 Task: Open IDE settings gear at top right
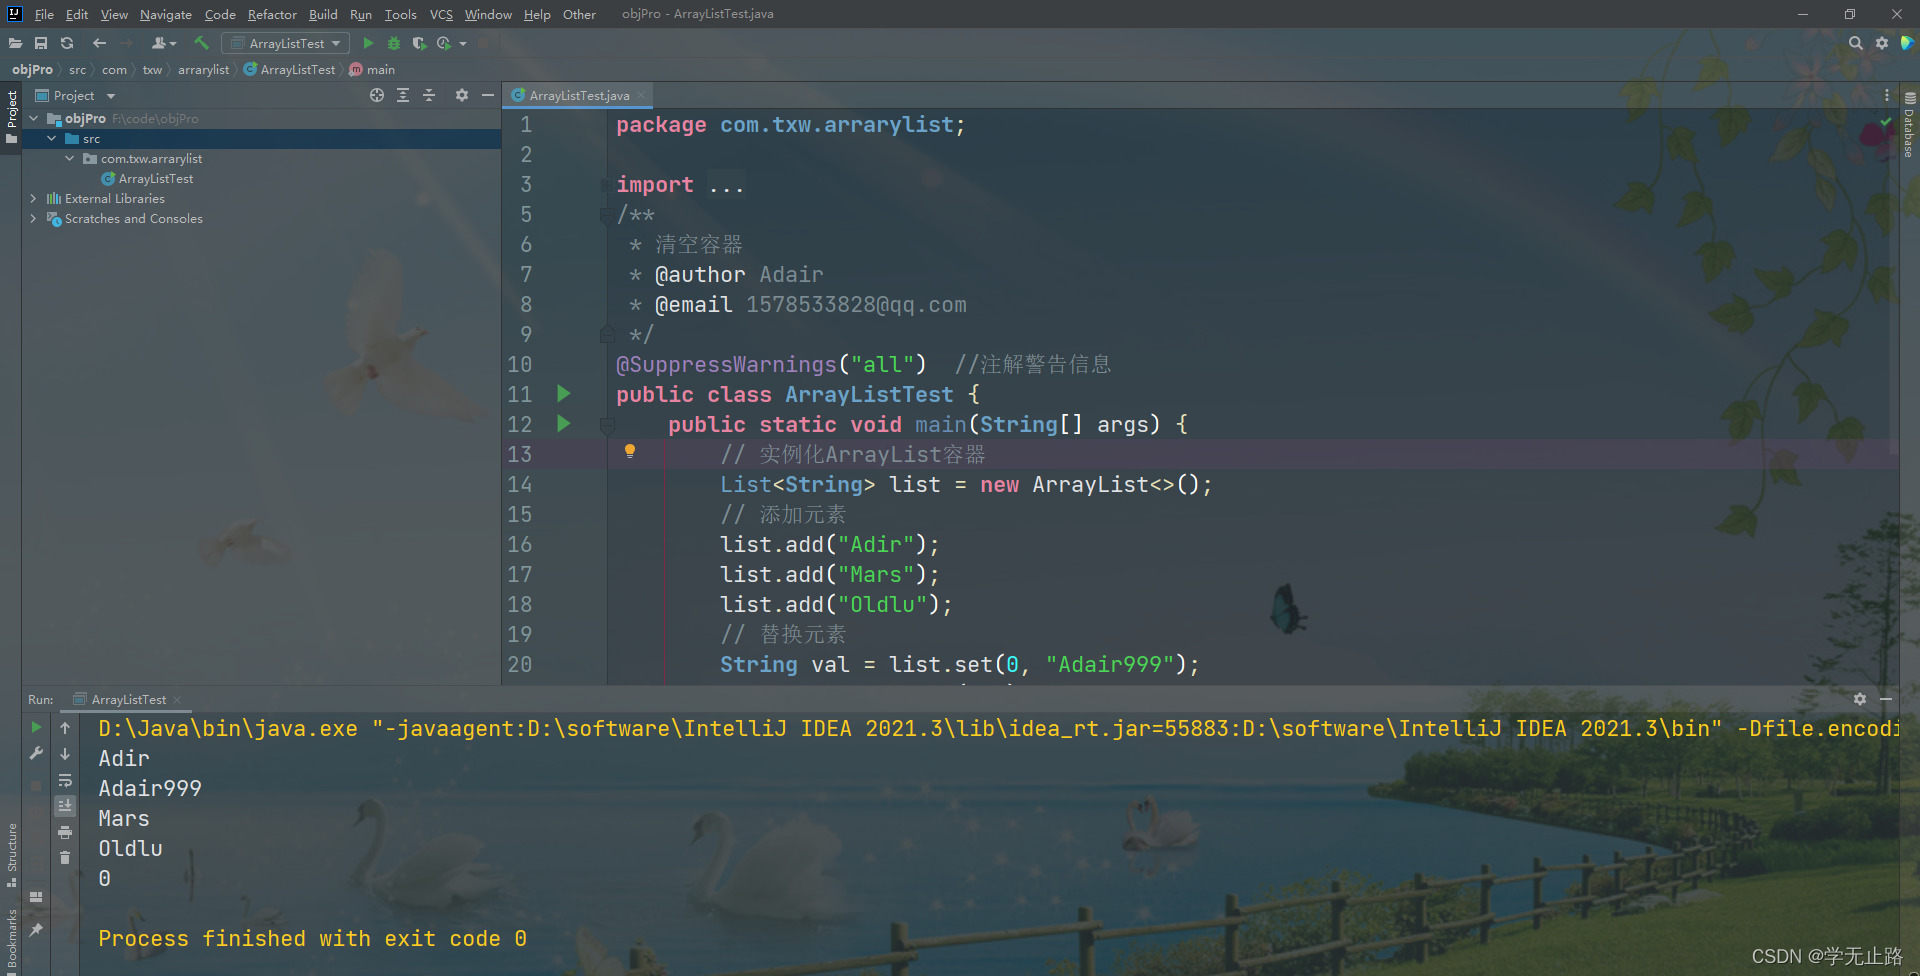tap(1882, 43)
